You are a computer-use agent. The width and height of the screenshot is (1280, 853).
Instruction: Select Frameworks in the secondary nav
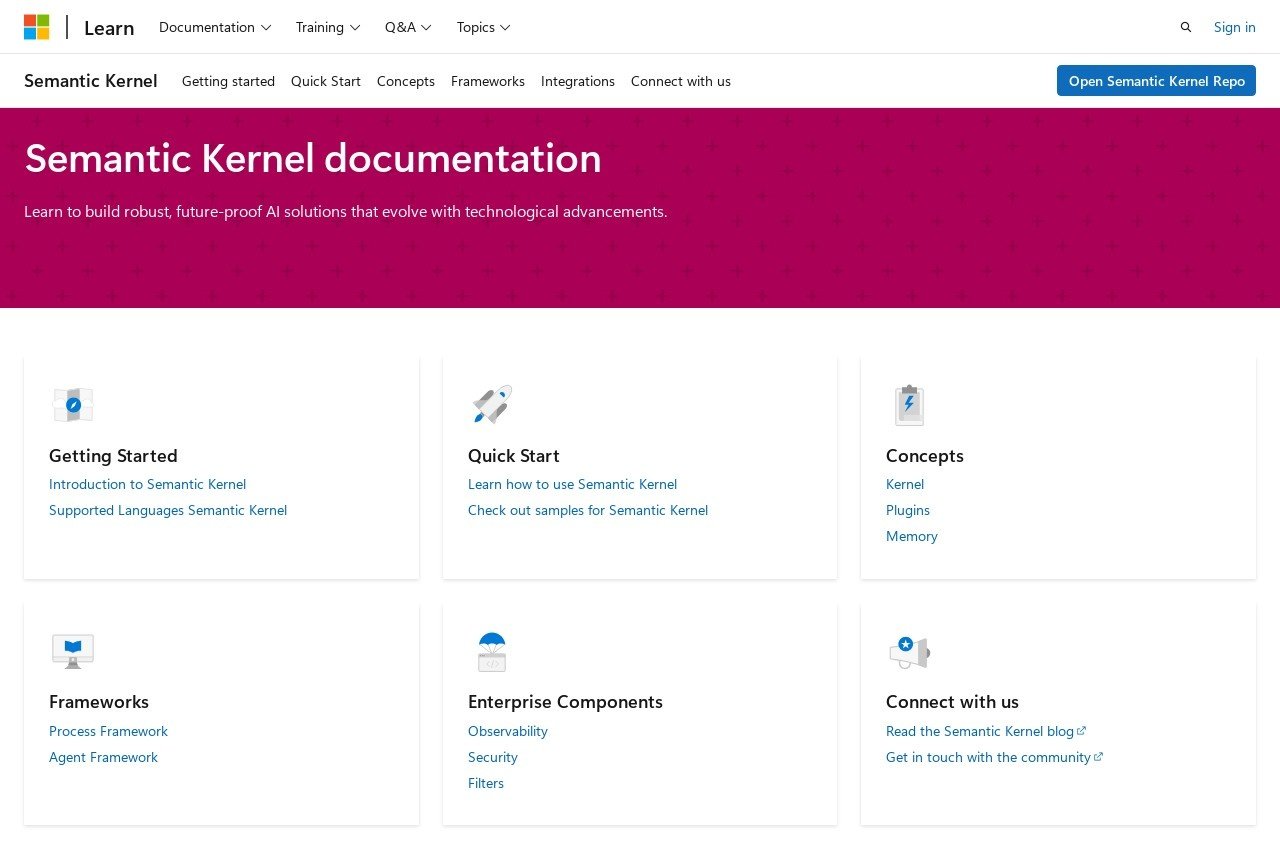click(x=488, y=81)
